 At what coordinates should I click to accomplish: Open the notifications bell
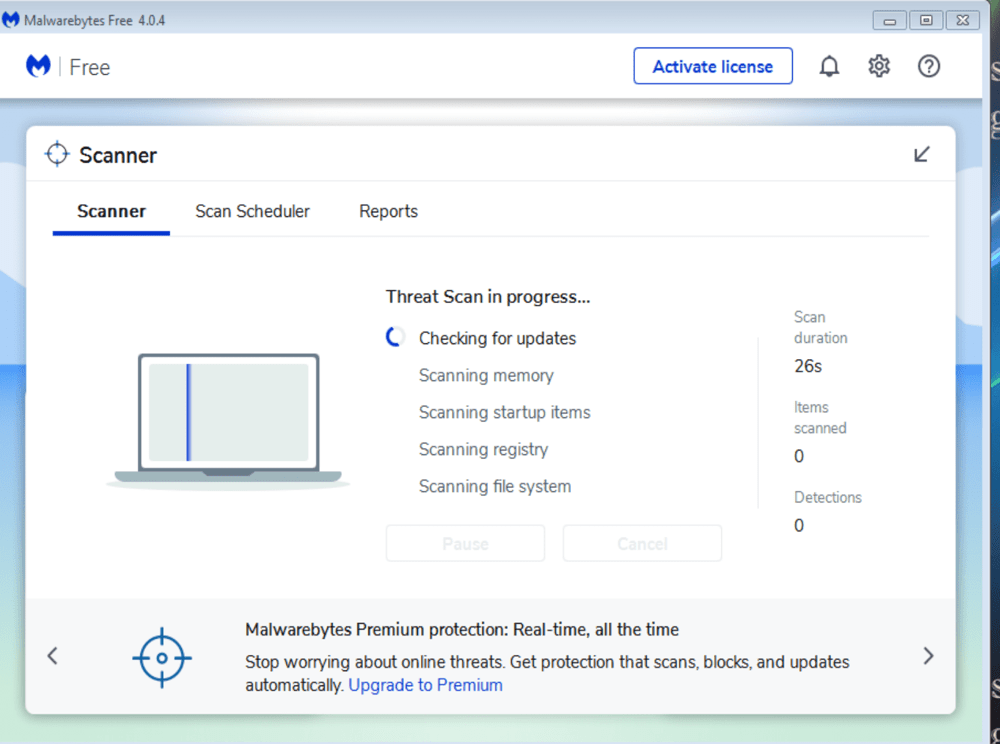coord(829,67)
